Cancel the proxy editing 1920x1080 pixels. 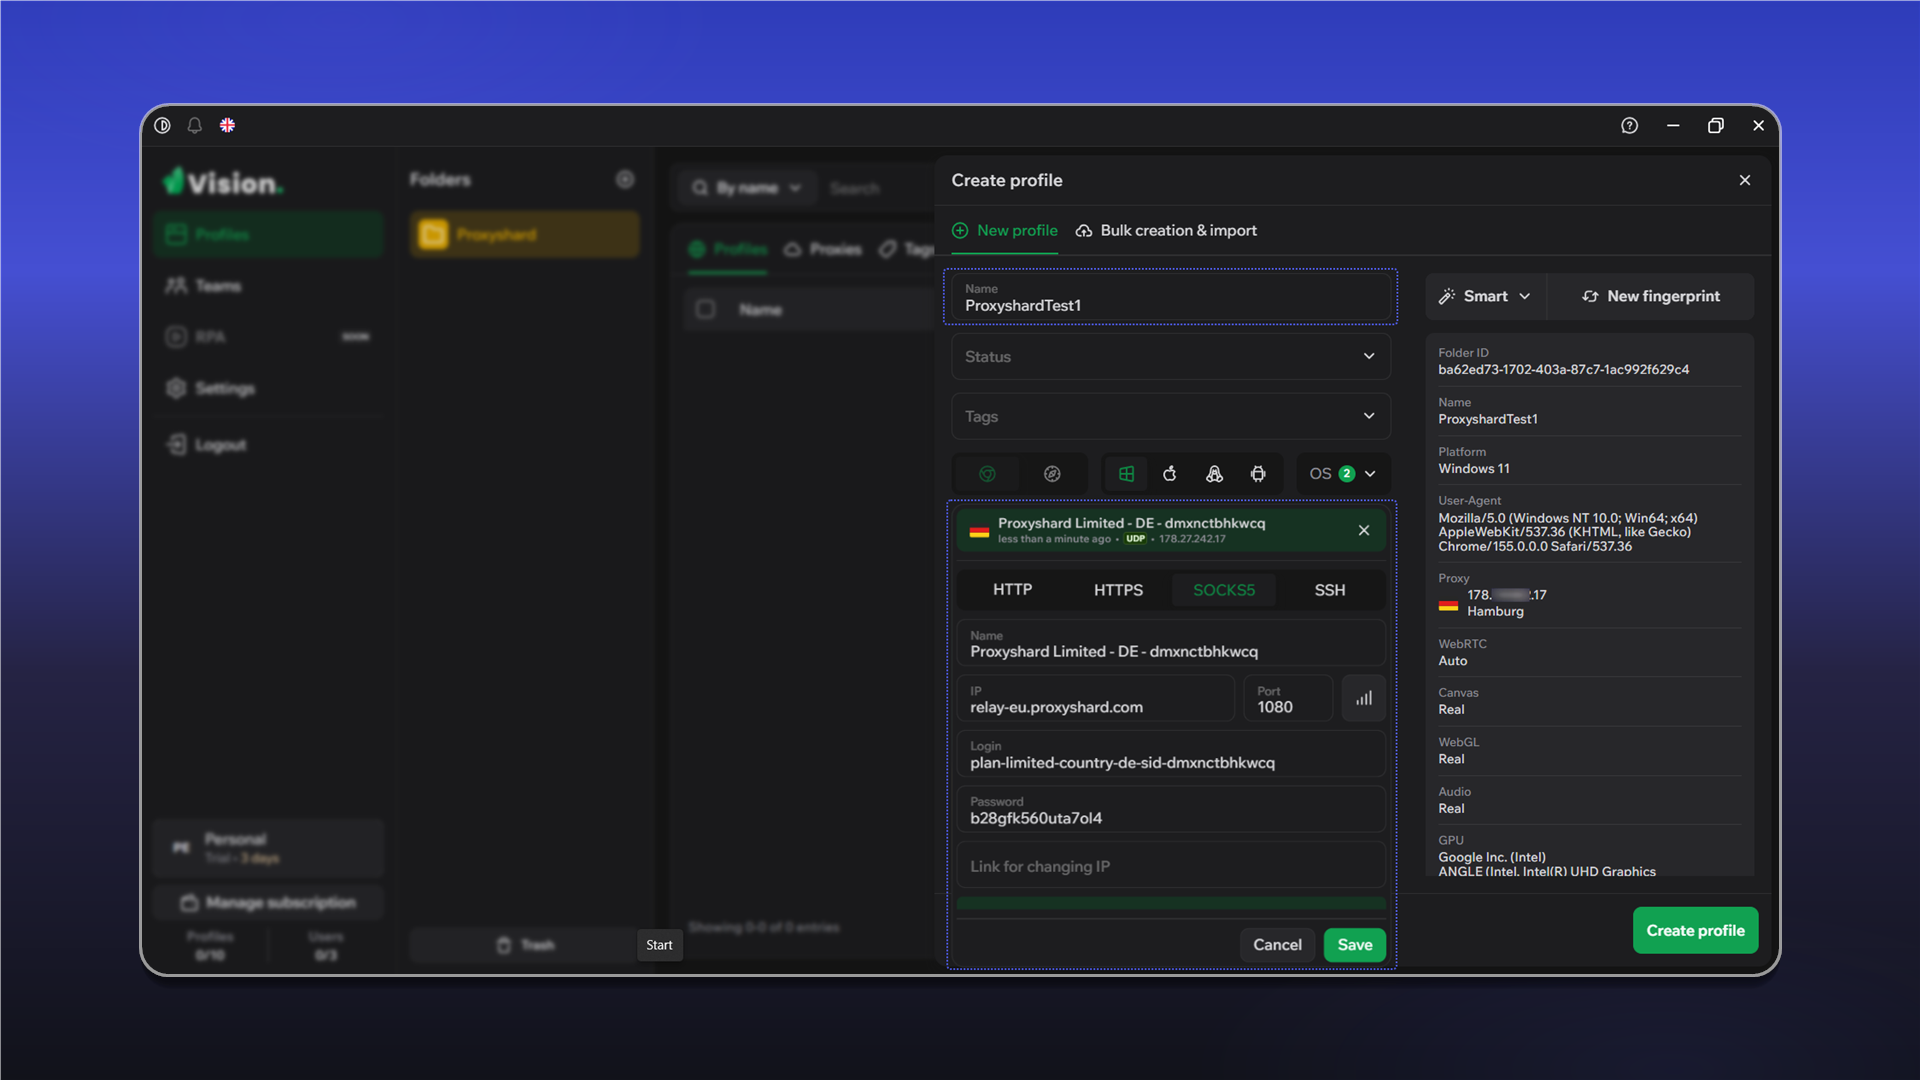click(x=1277, y=945)
